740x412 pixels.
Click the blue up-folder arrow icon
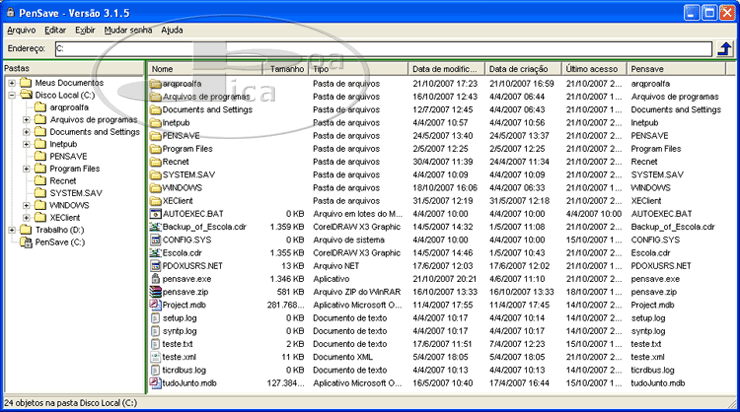[725, 49]
